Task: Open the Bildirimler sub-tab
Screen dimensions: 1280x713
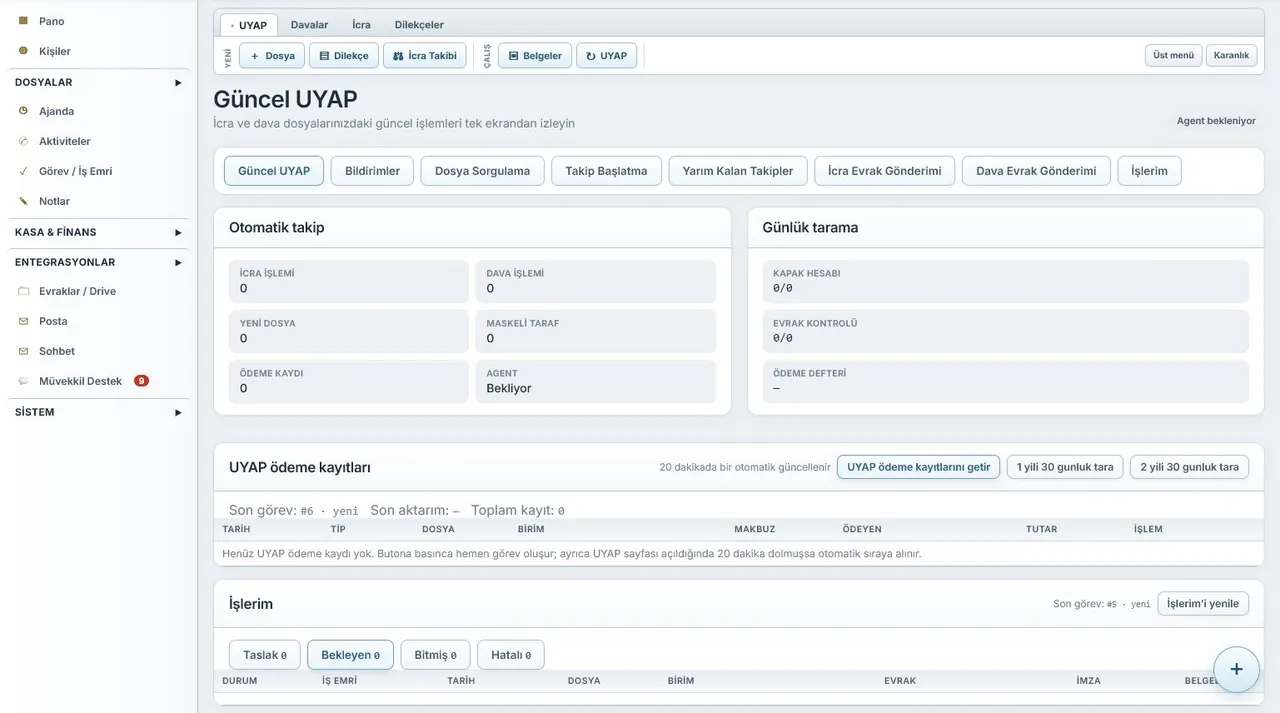Action: coord(372,171)
